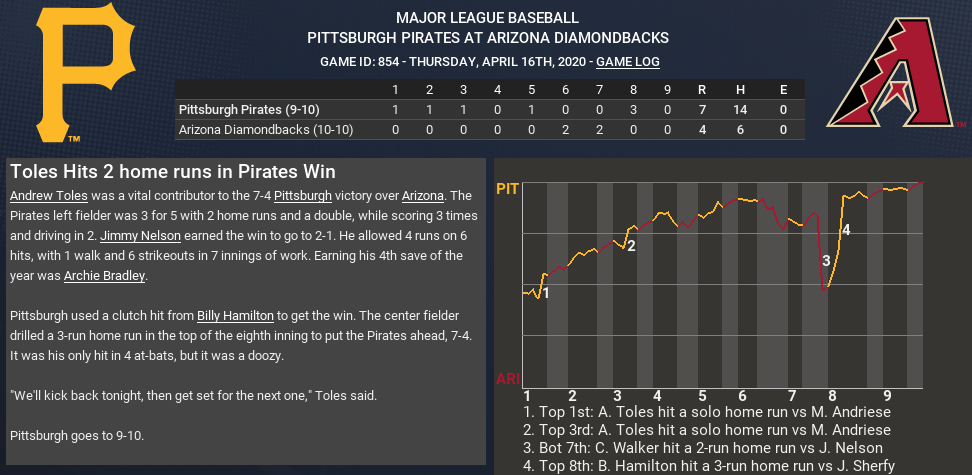Click the PIT label on chart axis
Image resolution: width=972 pixels, height=475 pixels.
tap(508, 189)
